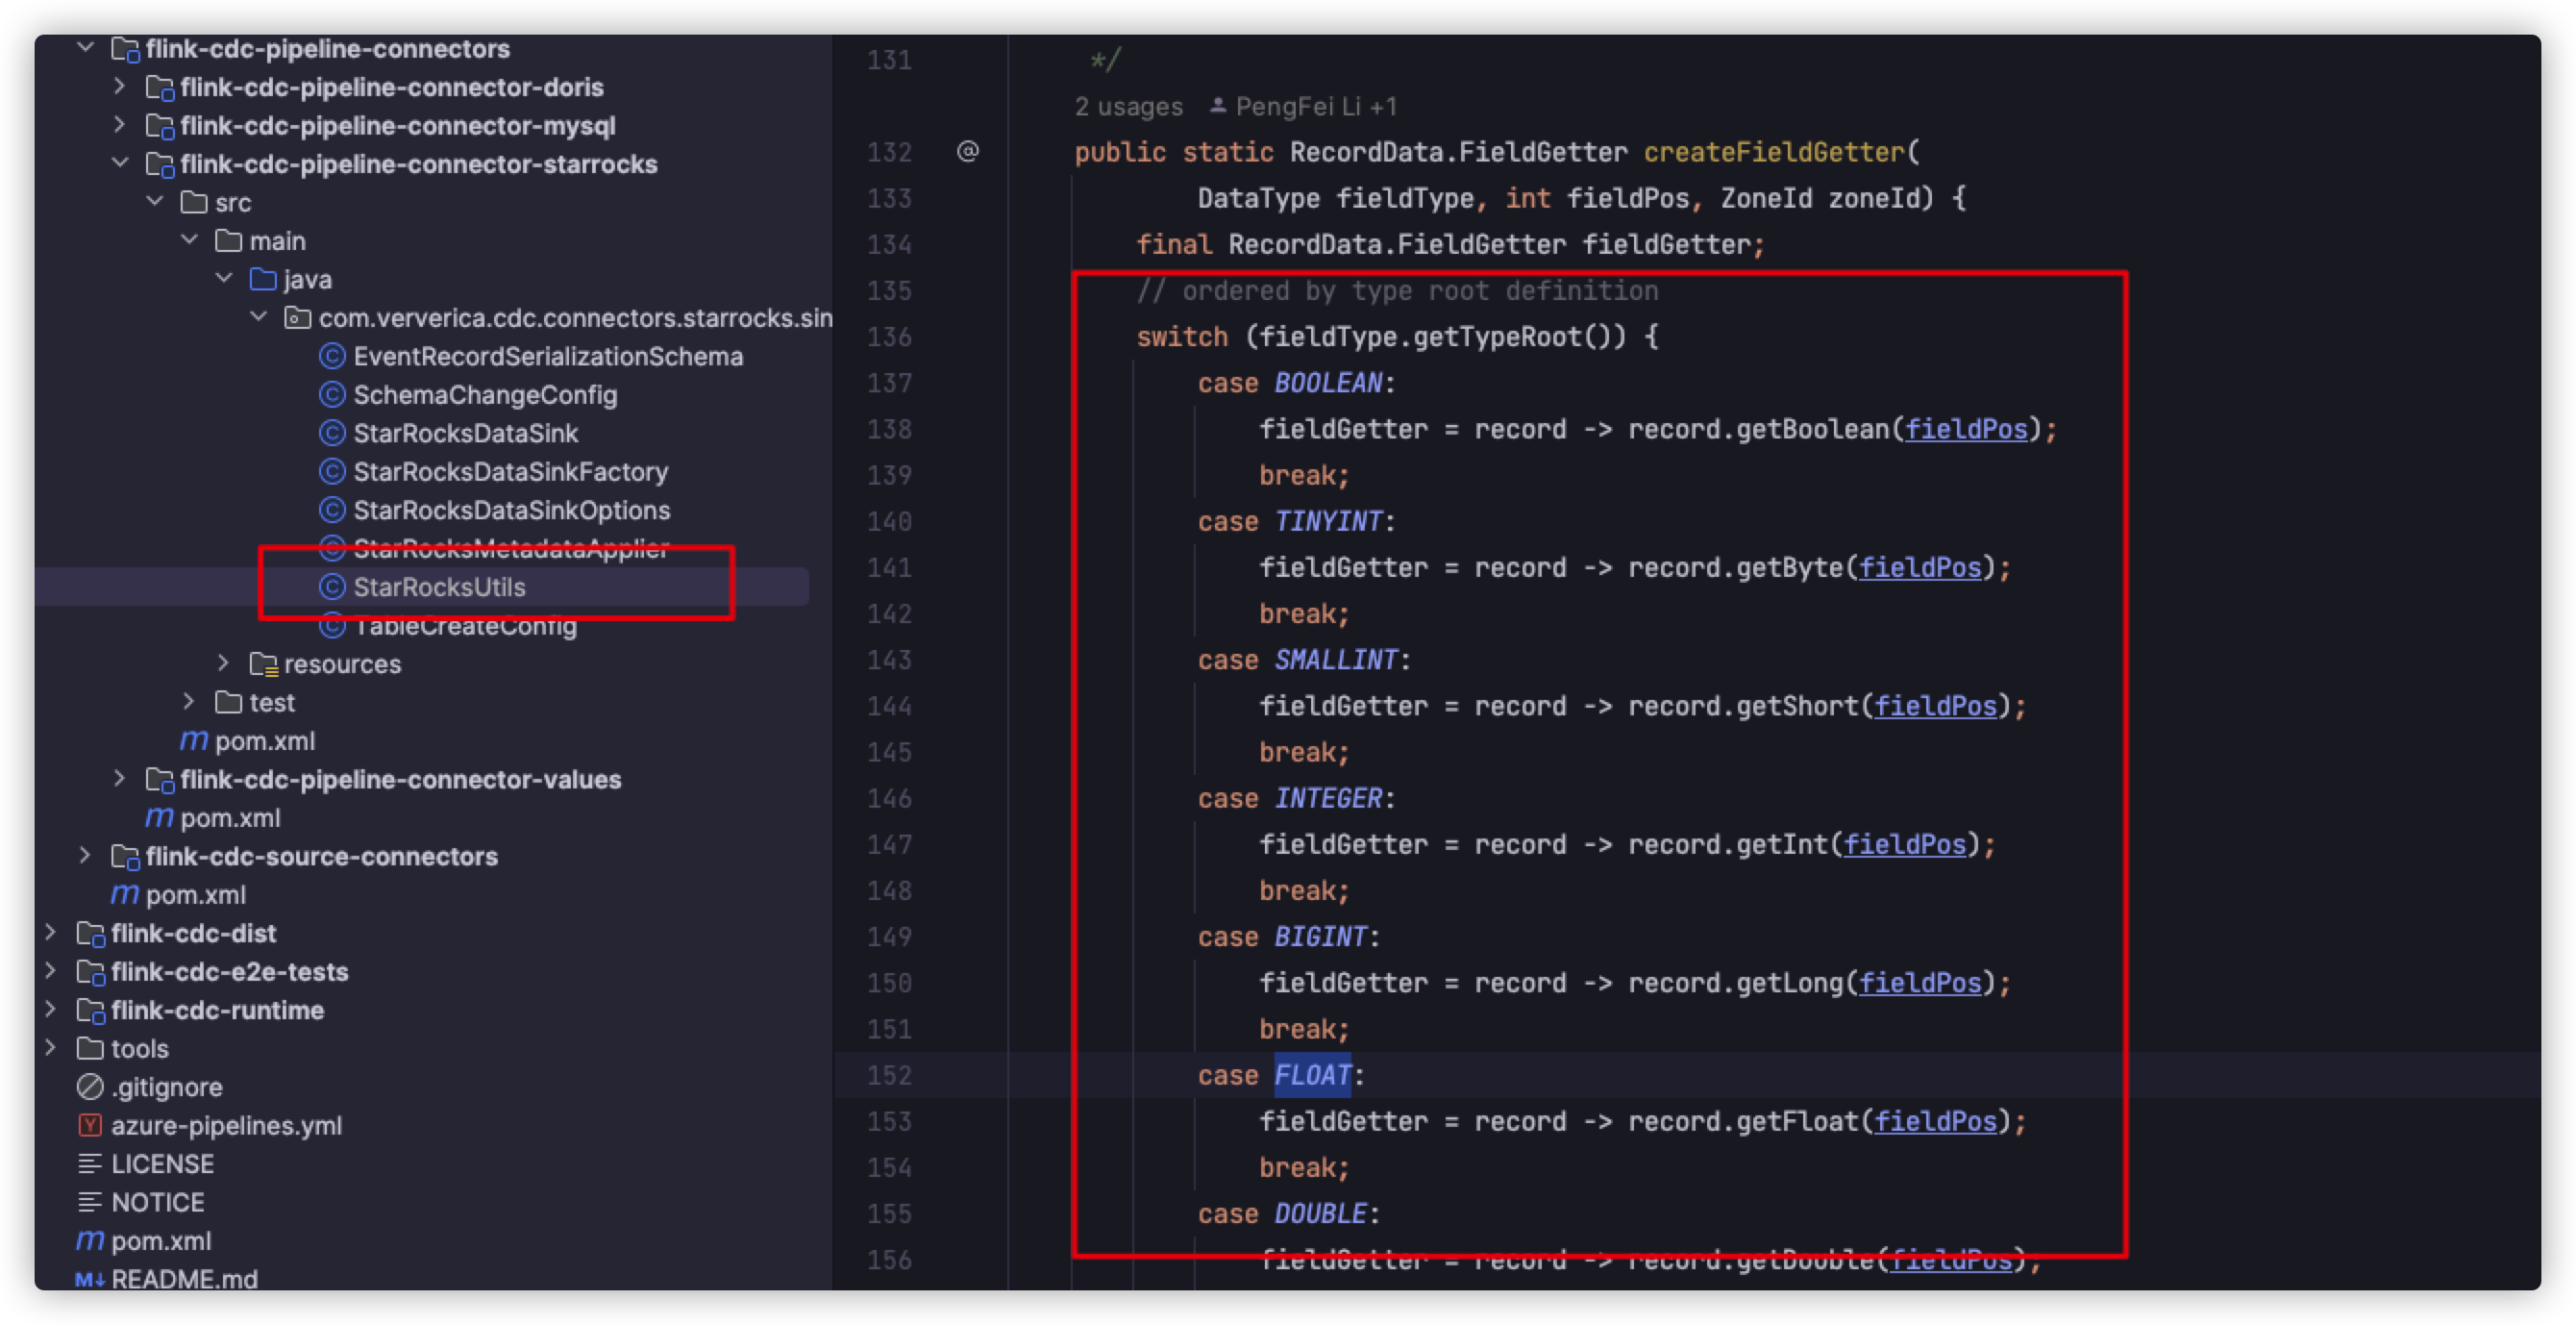Click the StarRocksDataSinkOptions class icon
This screenshot has height=1325, width=2576.
(332, 510)
